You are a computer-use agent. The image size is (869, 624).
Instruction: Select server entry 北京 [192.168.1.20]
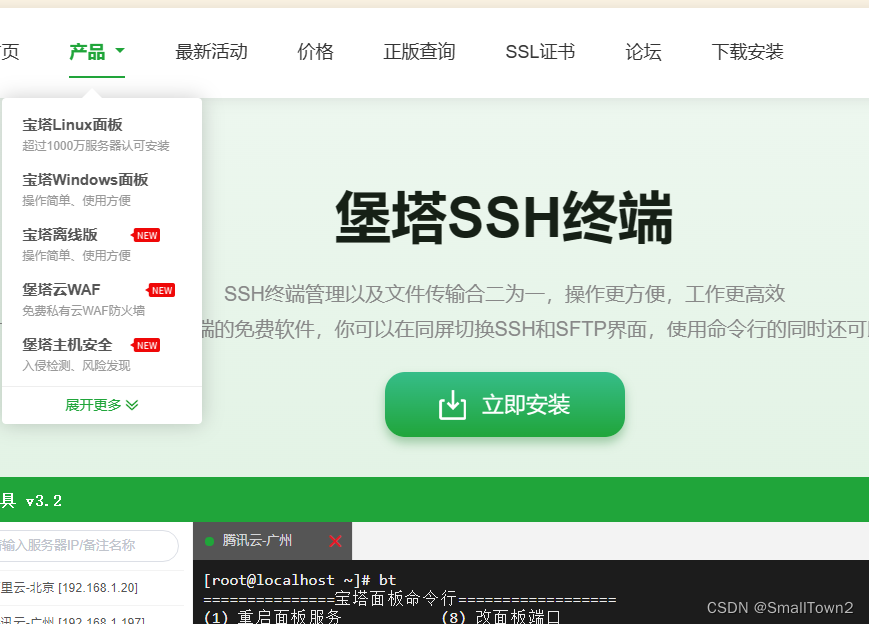69,587
